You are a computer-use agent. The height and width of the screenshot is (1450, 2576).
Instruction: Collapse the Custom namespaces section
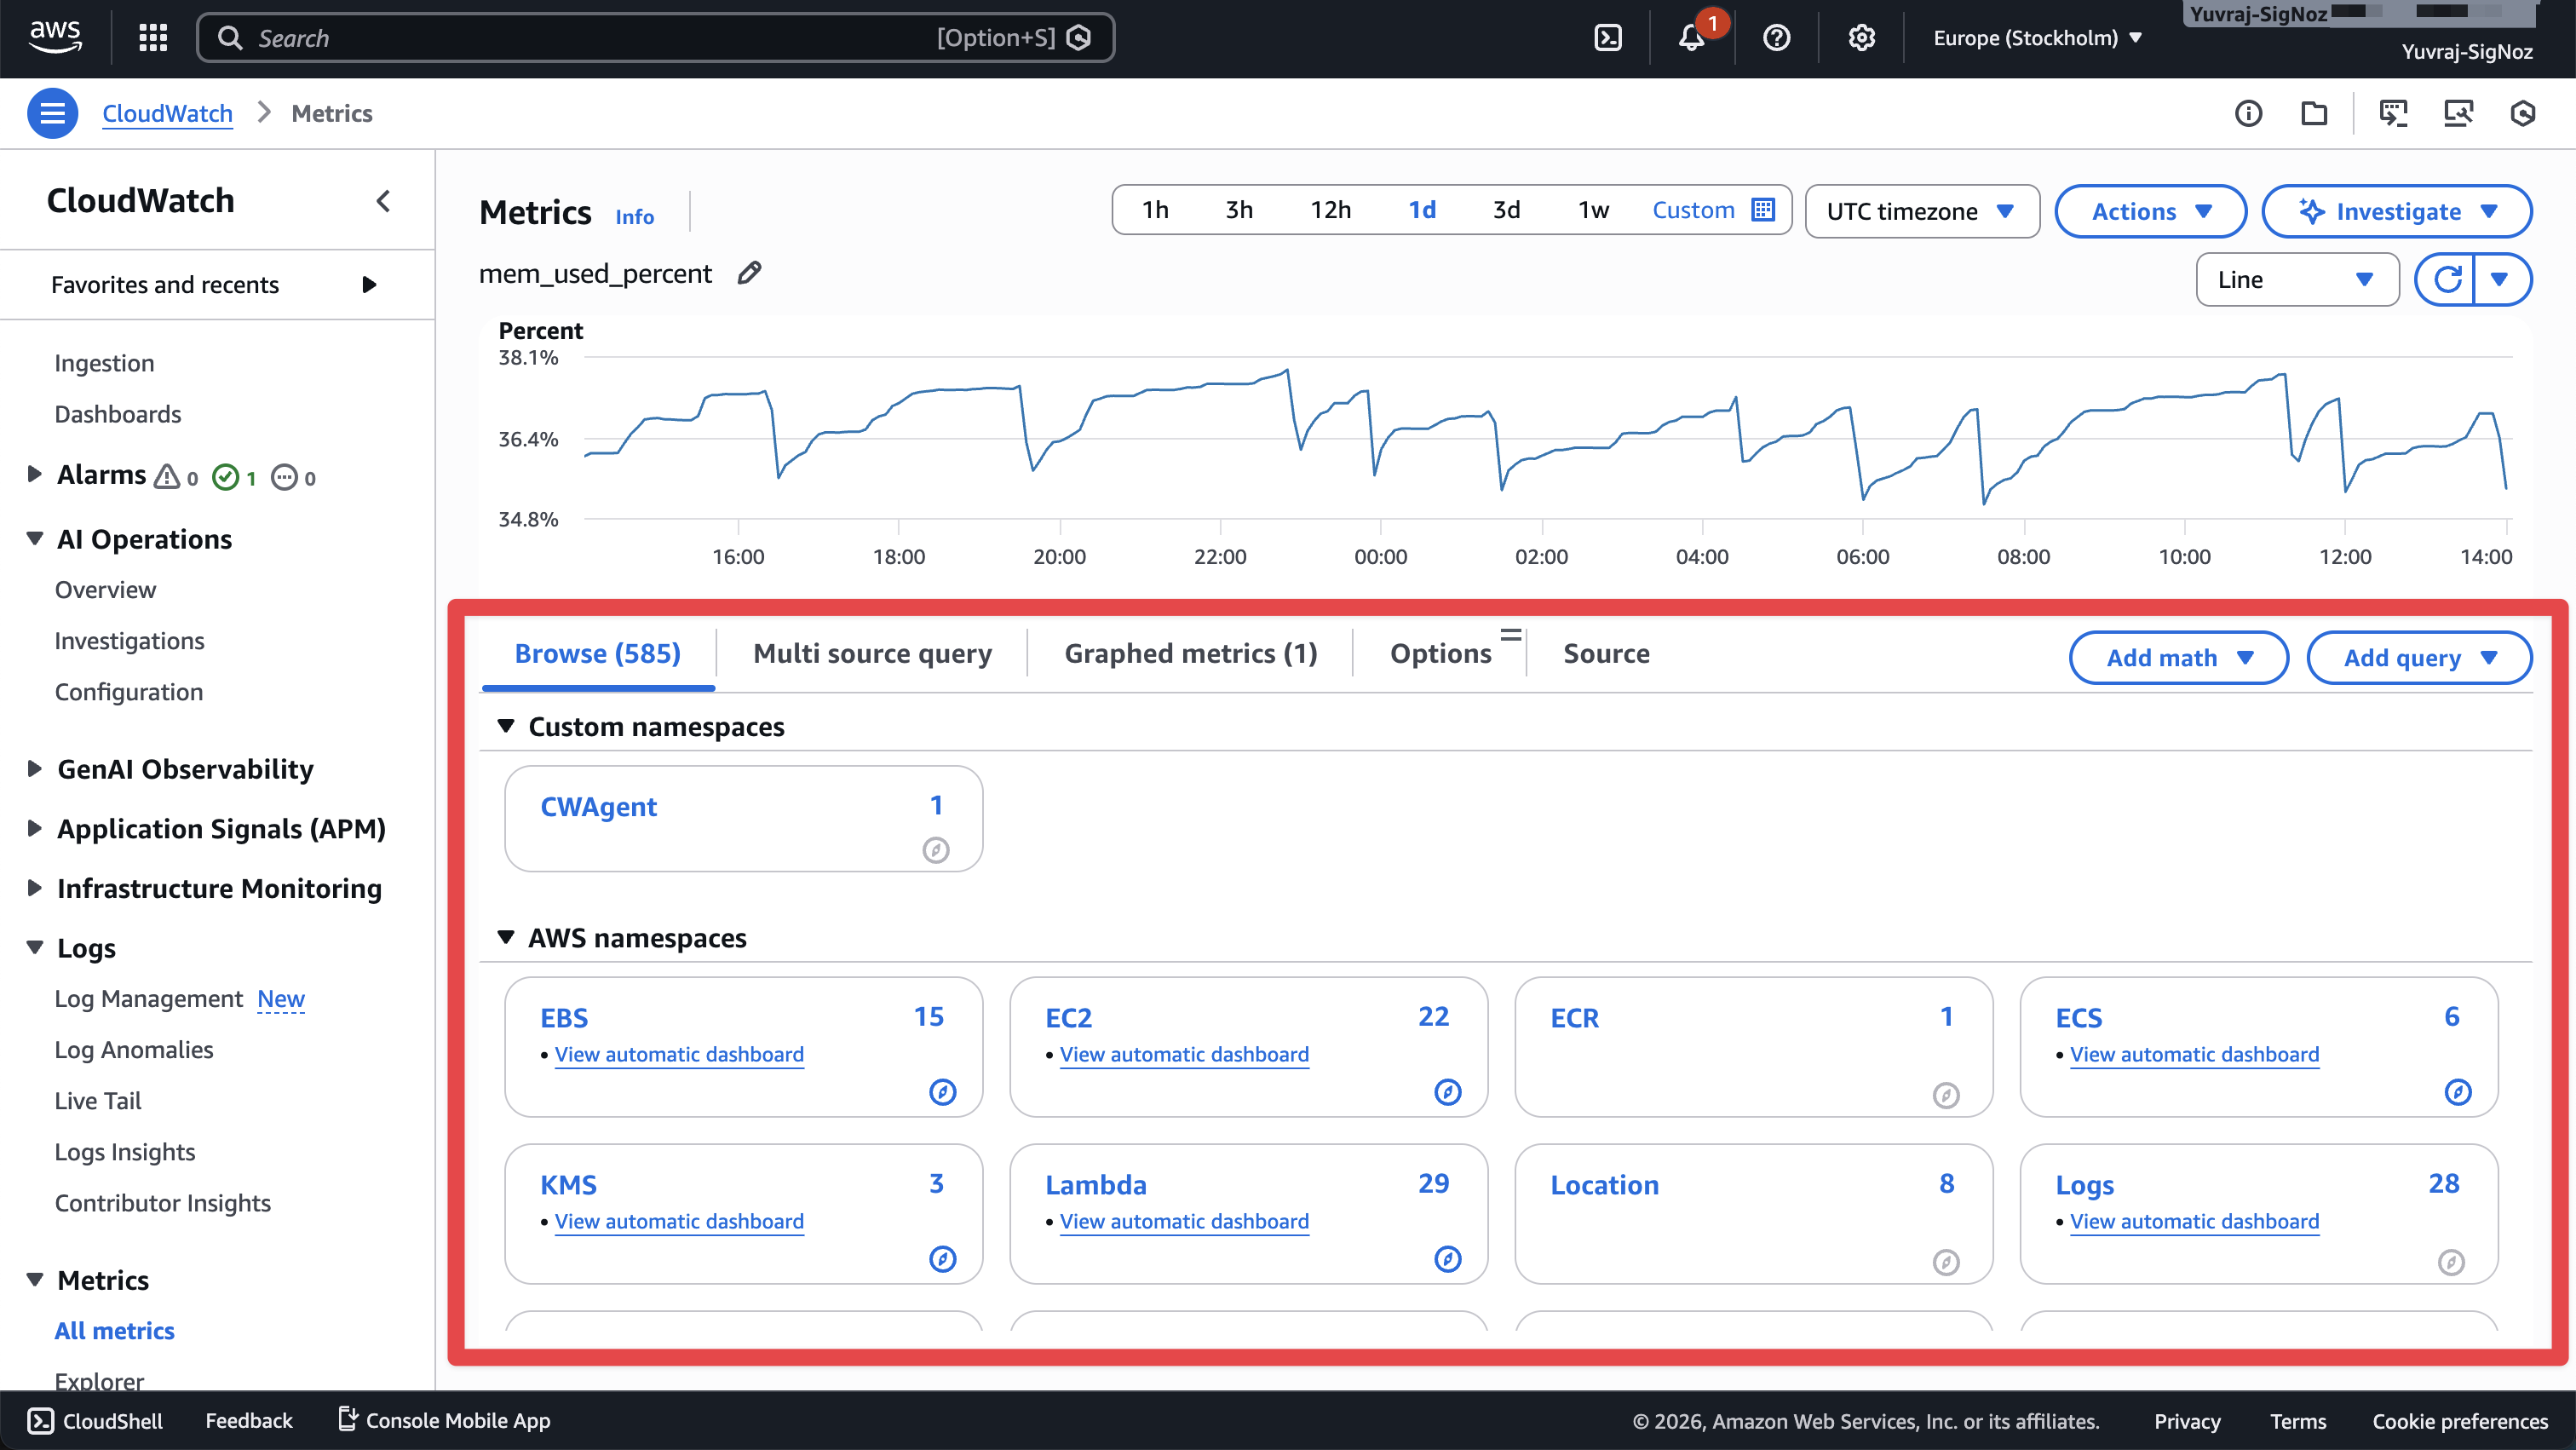[507, 726]
